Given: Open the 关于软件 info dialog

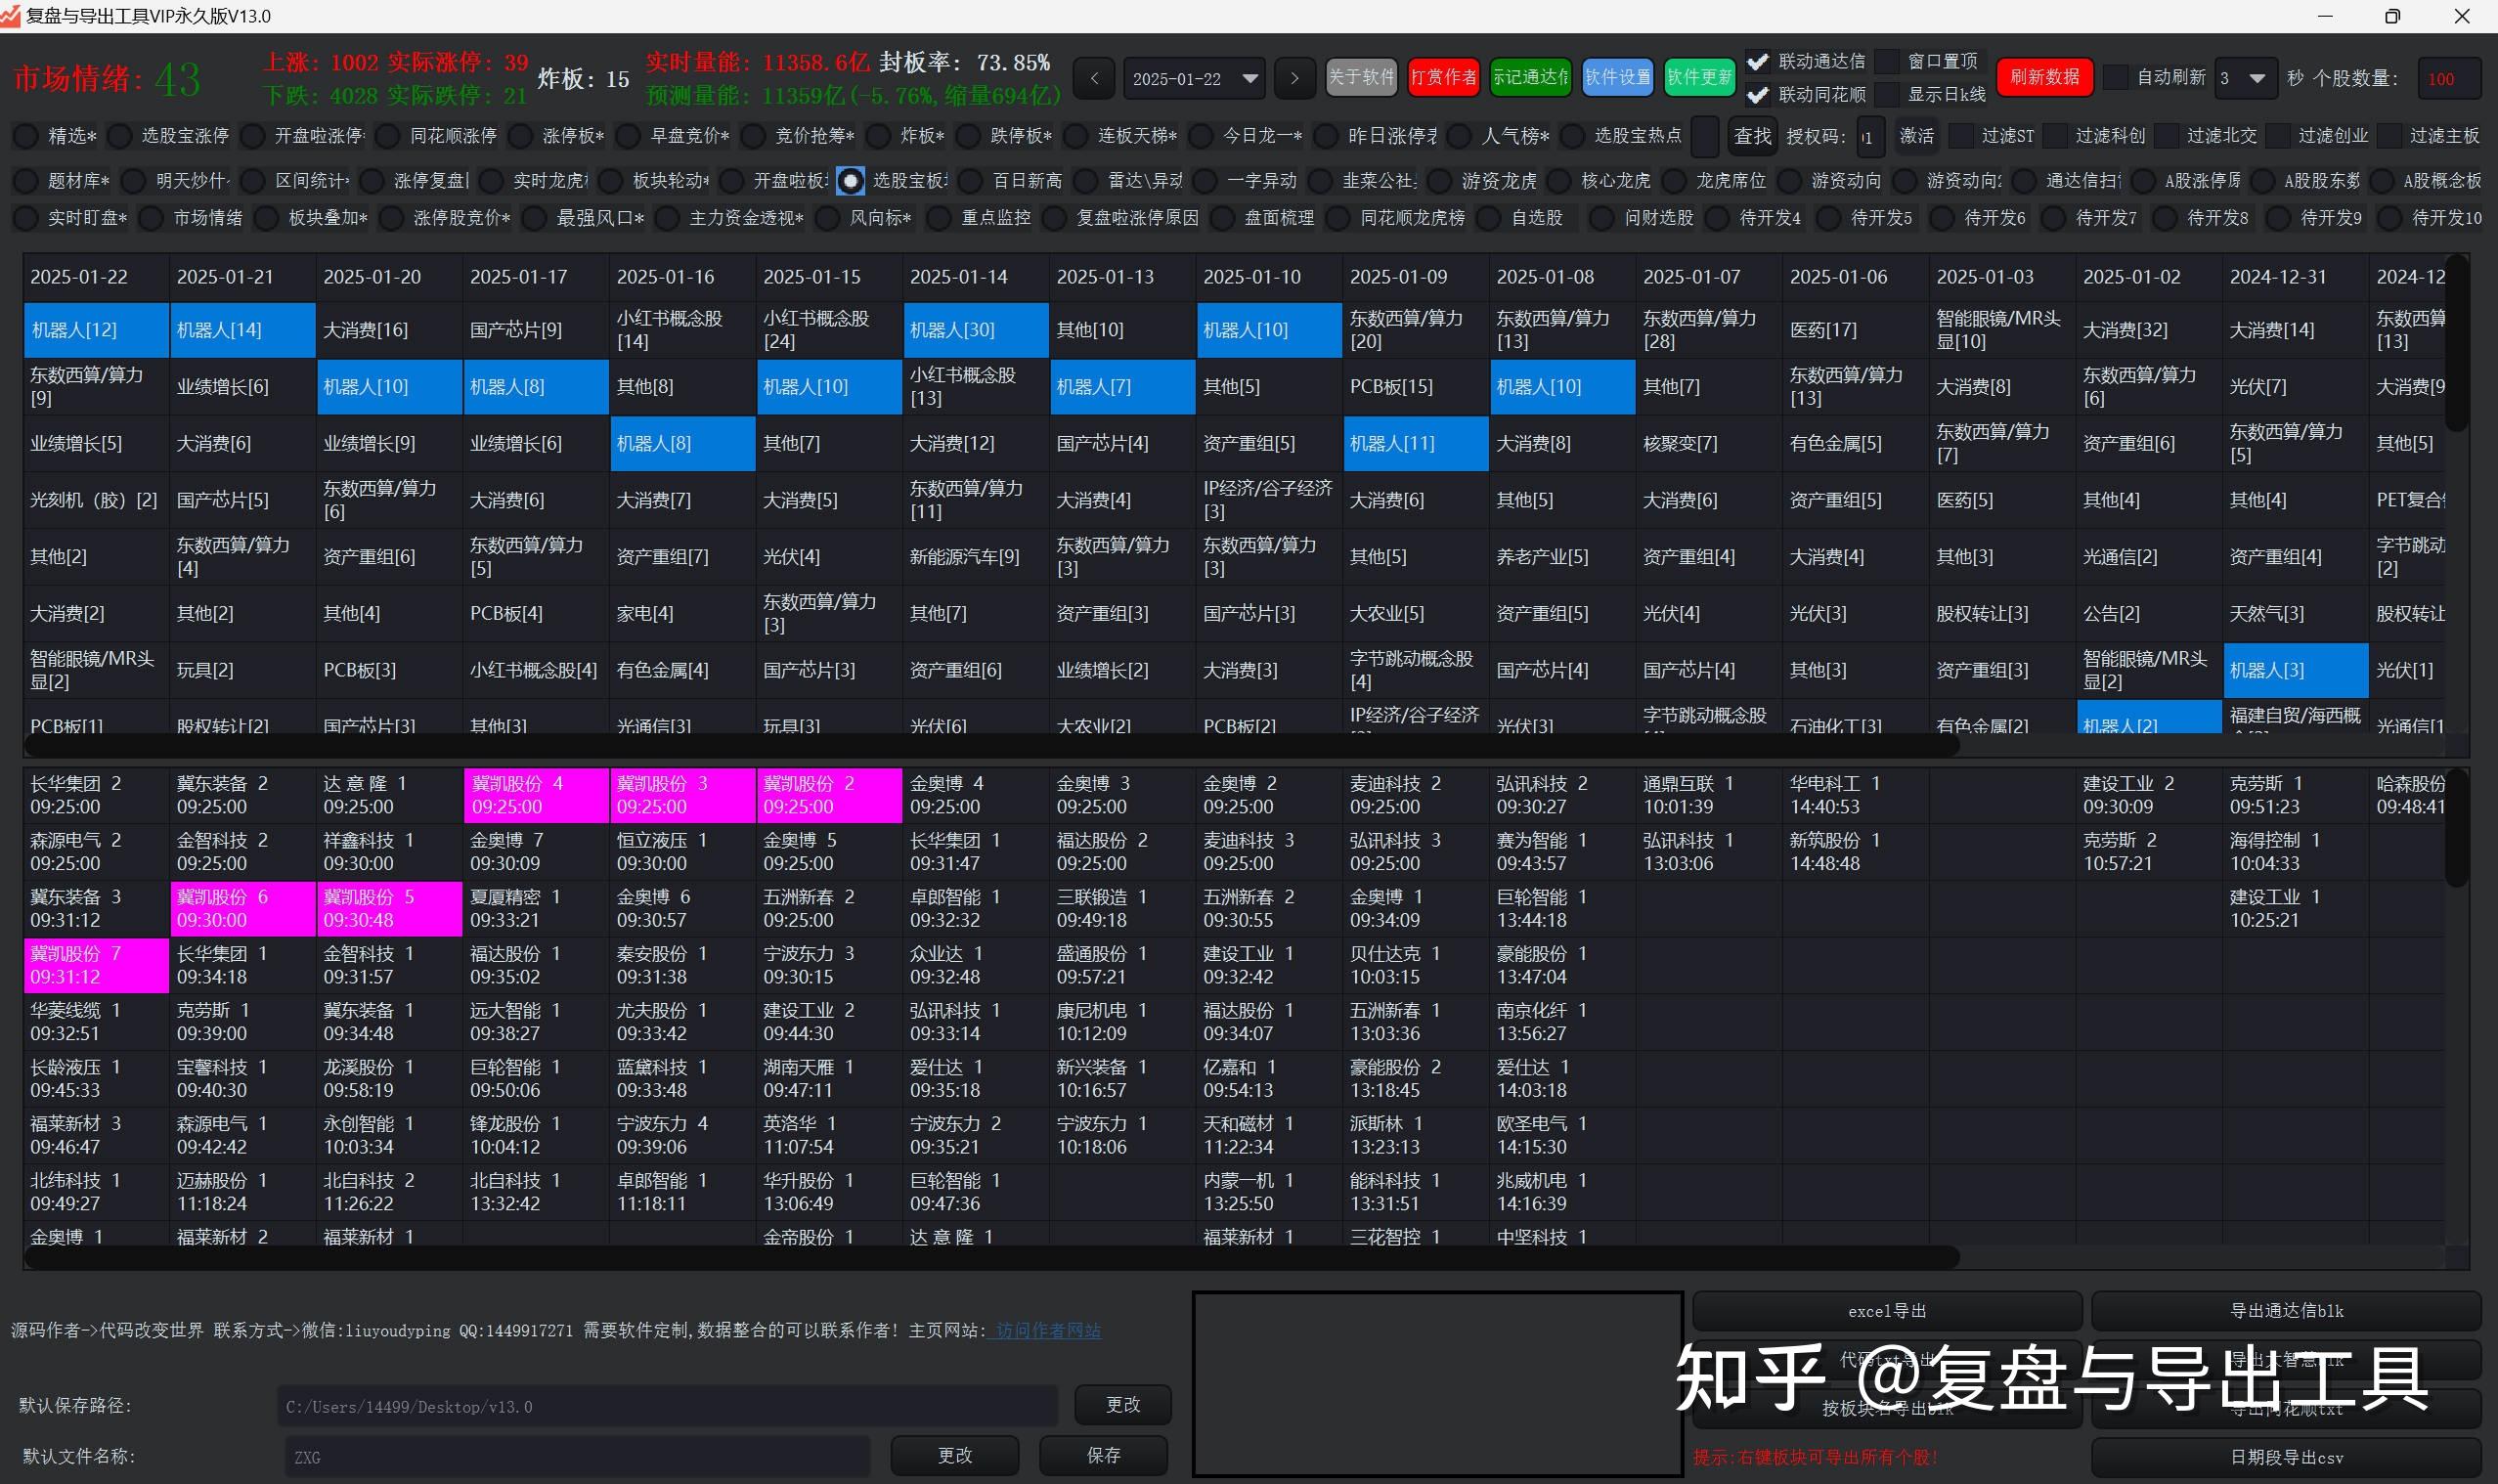Looking at the screenshot, I should (1361, 78).
